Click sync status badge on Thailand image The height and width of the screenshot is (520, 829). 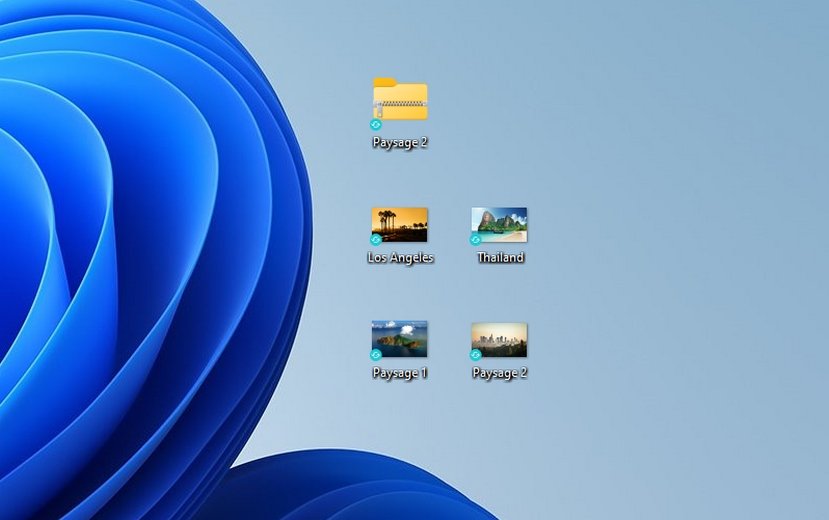click(x=475, y=240)
